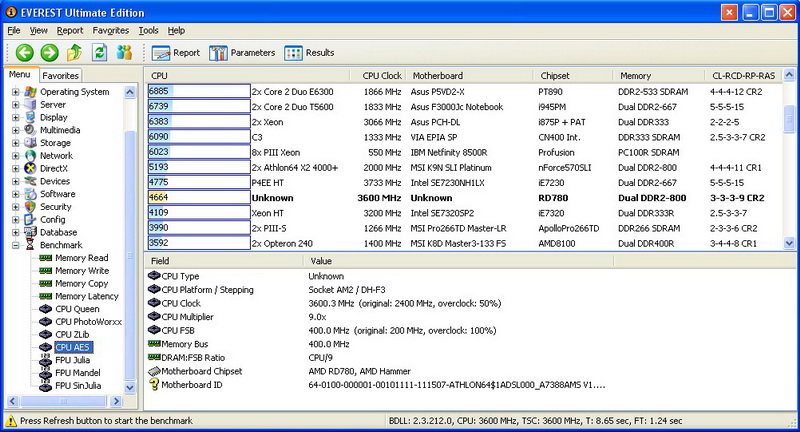This screenshot has height=432, width=800.
Task: Expand the Devices tree node
Action: [15, 181]
